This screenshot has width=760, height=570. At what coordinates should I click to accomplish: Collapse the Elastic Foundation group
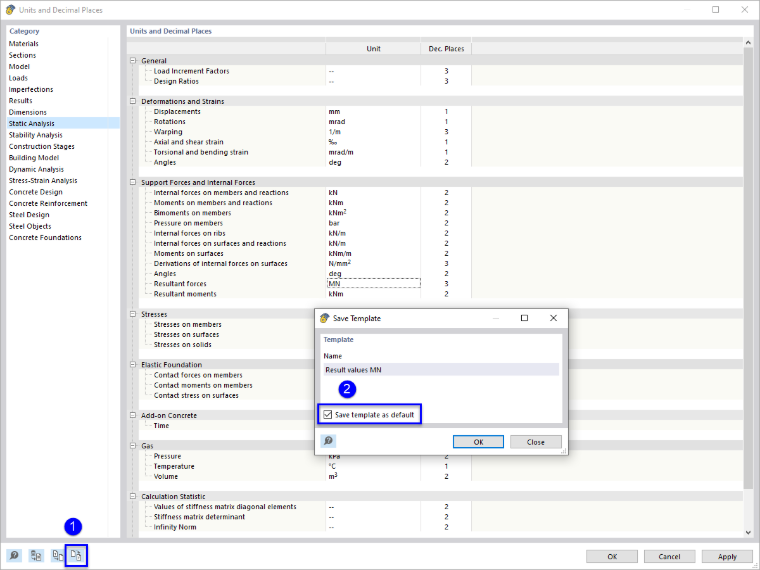coord(133,364)
